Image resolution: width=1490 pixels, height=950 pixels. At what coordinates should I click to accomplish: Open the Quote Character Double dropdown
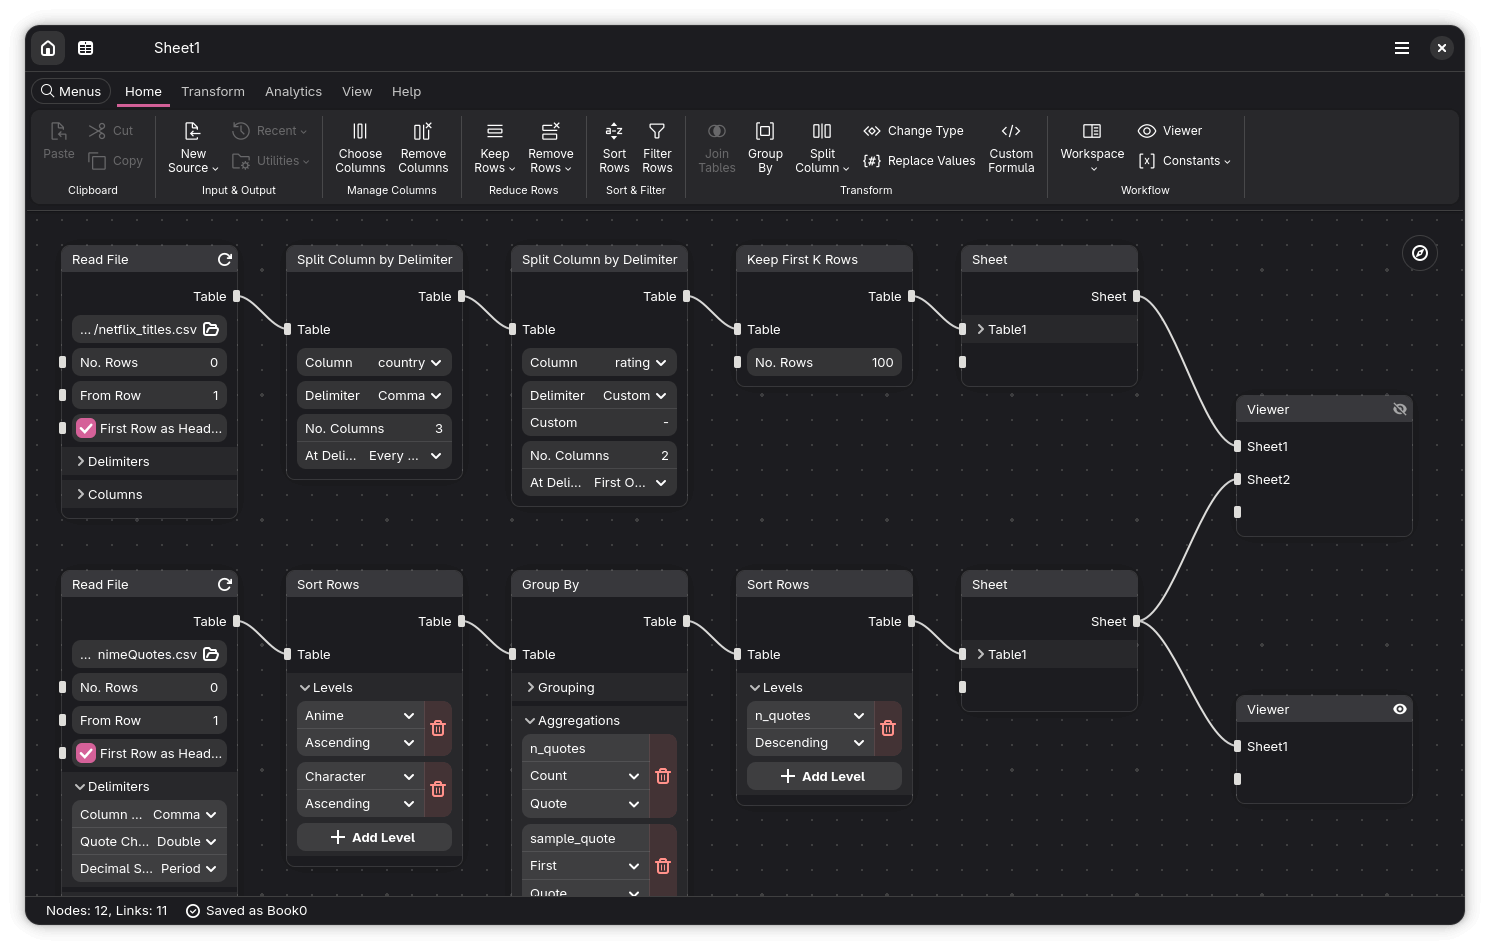pyautogui.click(x=149, y=841)
